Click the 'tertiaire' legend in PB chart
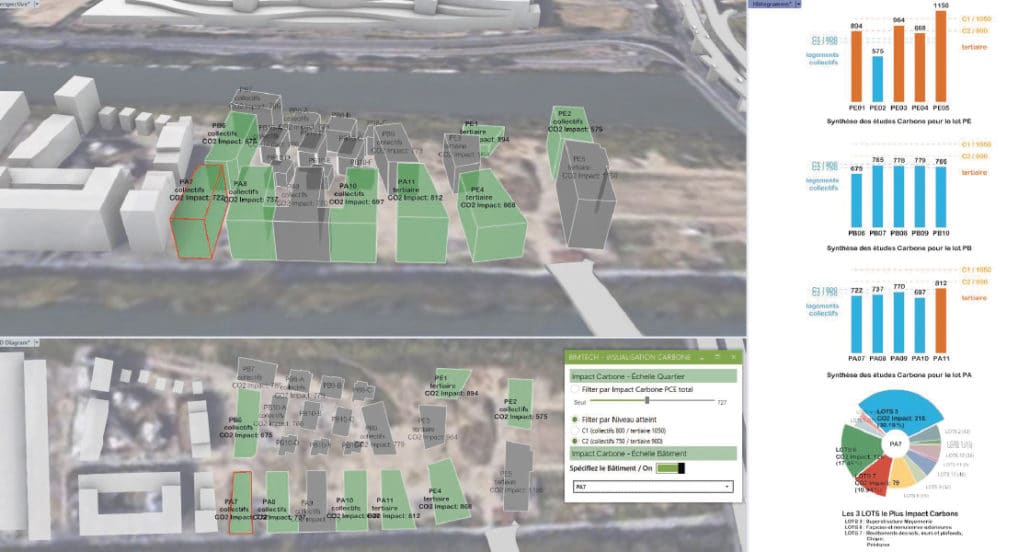 coord(974,172)
